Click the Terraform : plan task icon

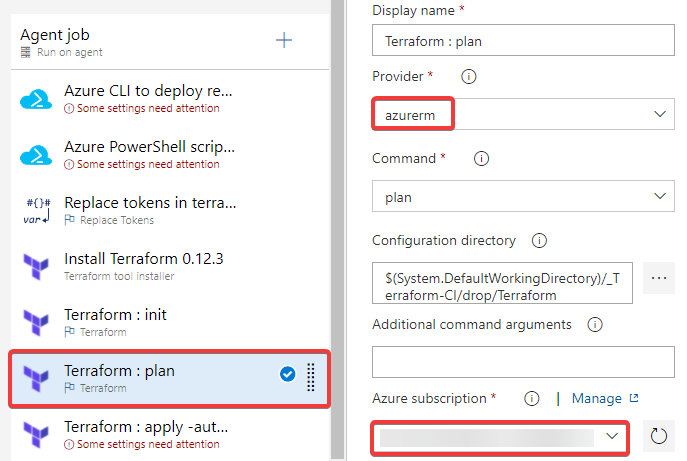point(36,378)
